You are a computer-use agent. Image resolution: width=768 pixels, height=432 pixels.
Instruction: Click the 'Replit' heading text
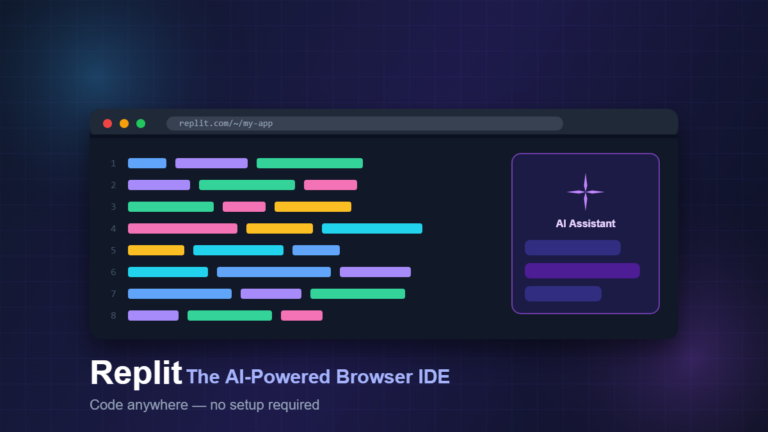pos(136,374)
